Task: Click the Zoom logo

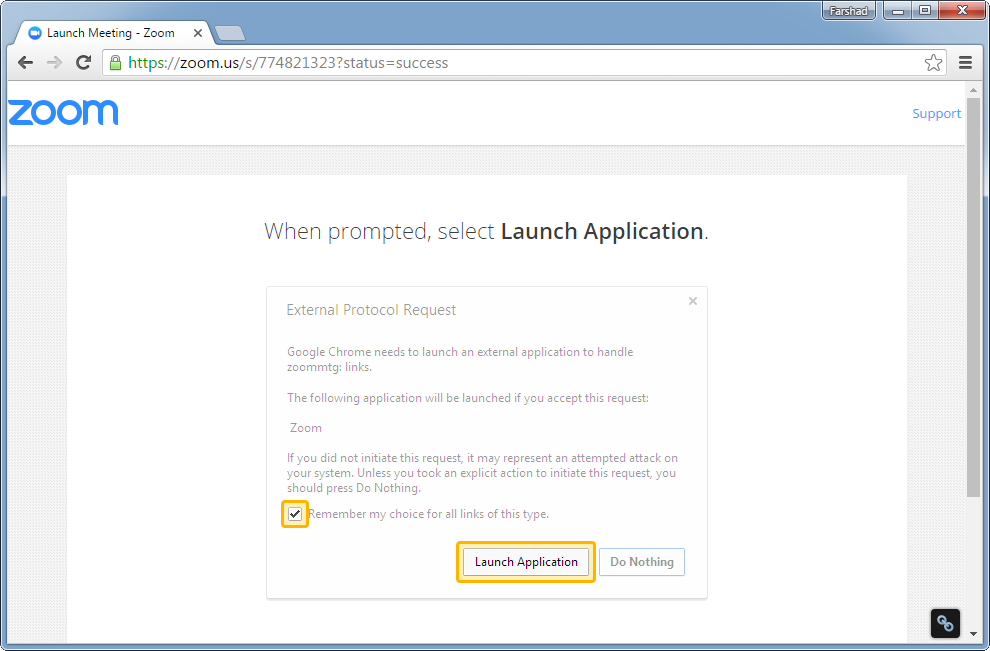Action: point(63,112)
